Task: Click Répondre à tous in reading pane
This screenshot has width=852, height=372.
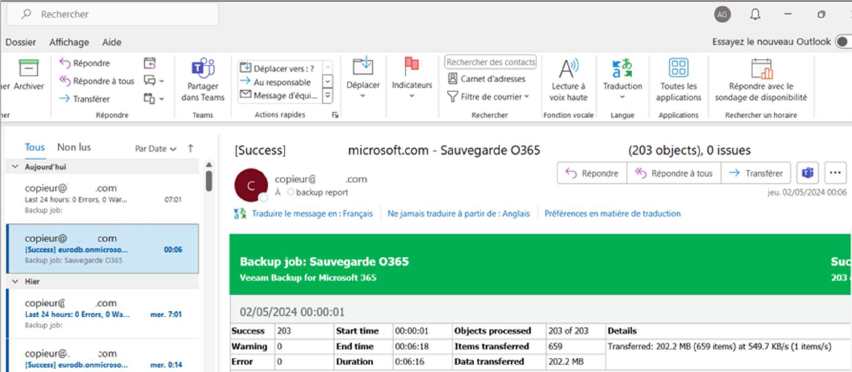Action: tap(674, 173)
